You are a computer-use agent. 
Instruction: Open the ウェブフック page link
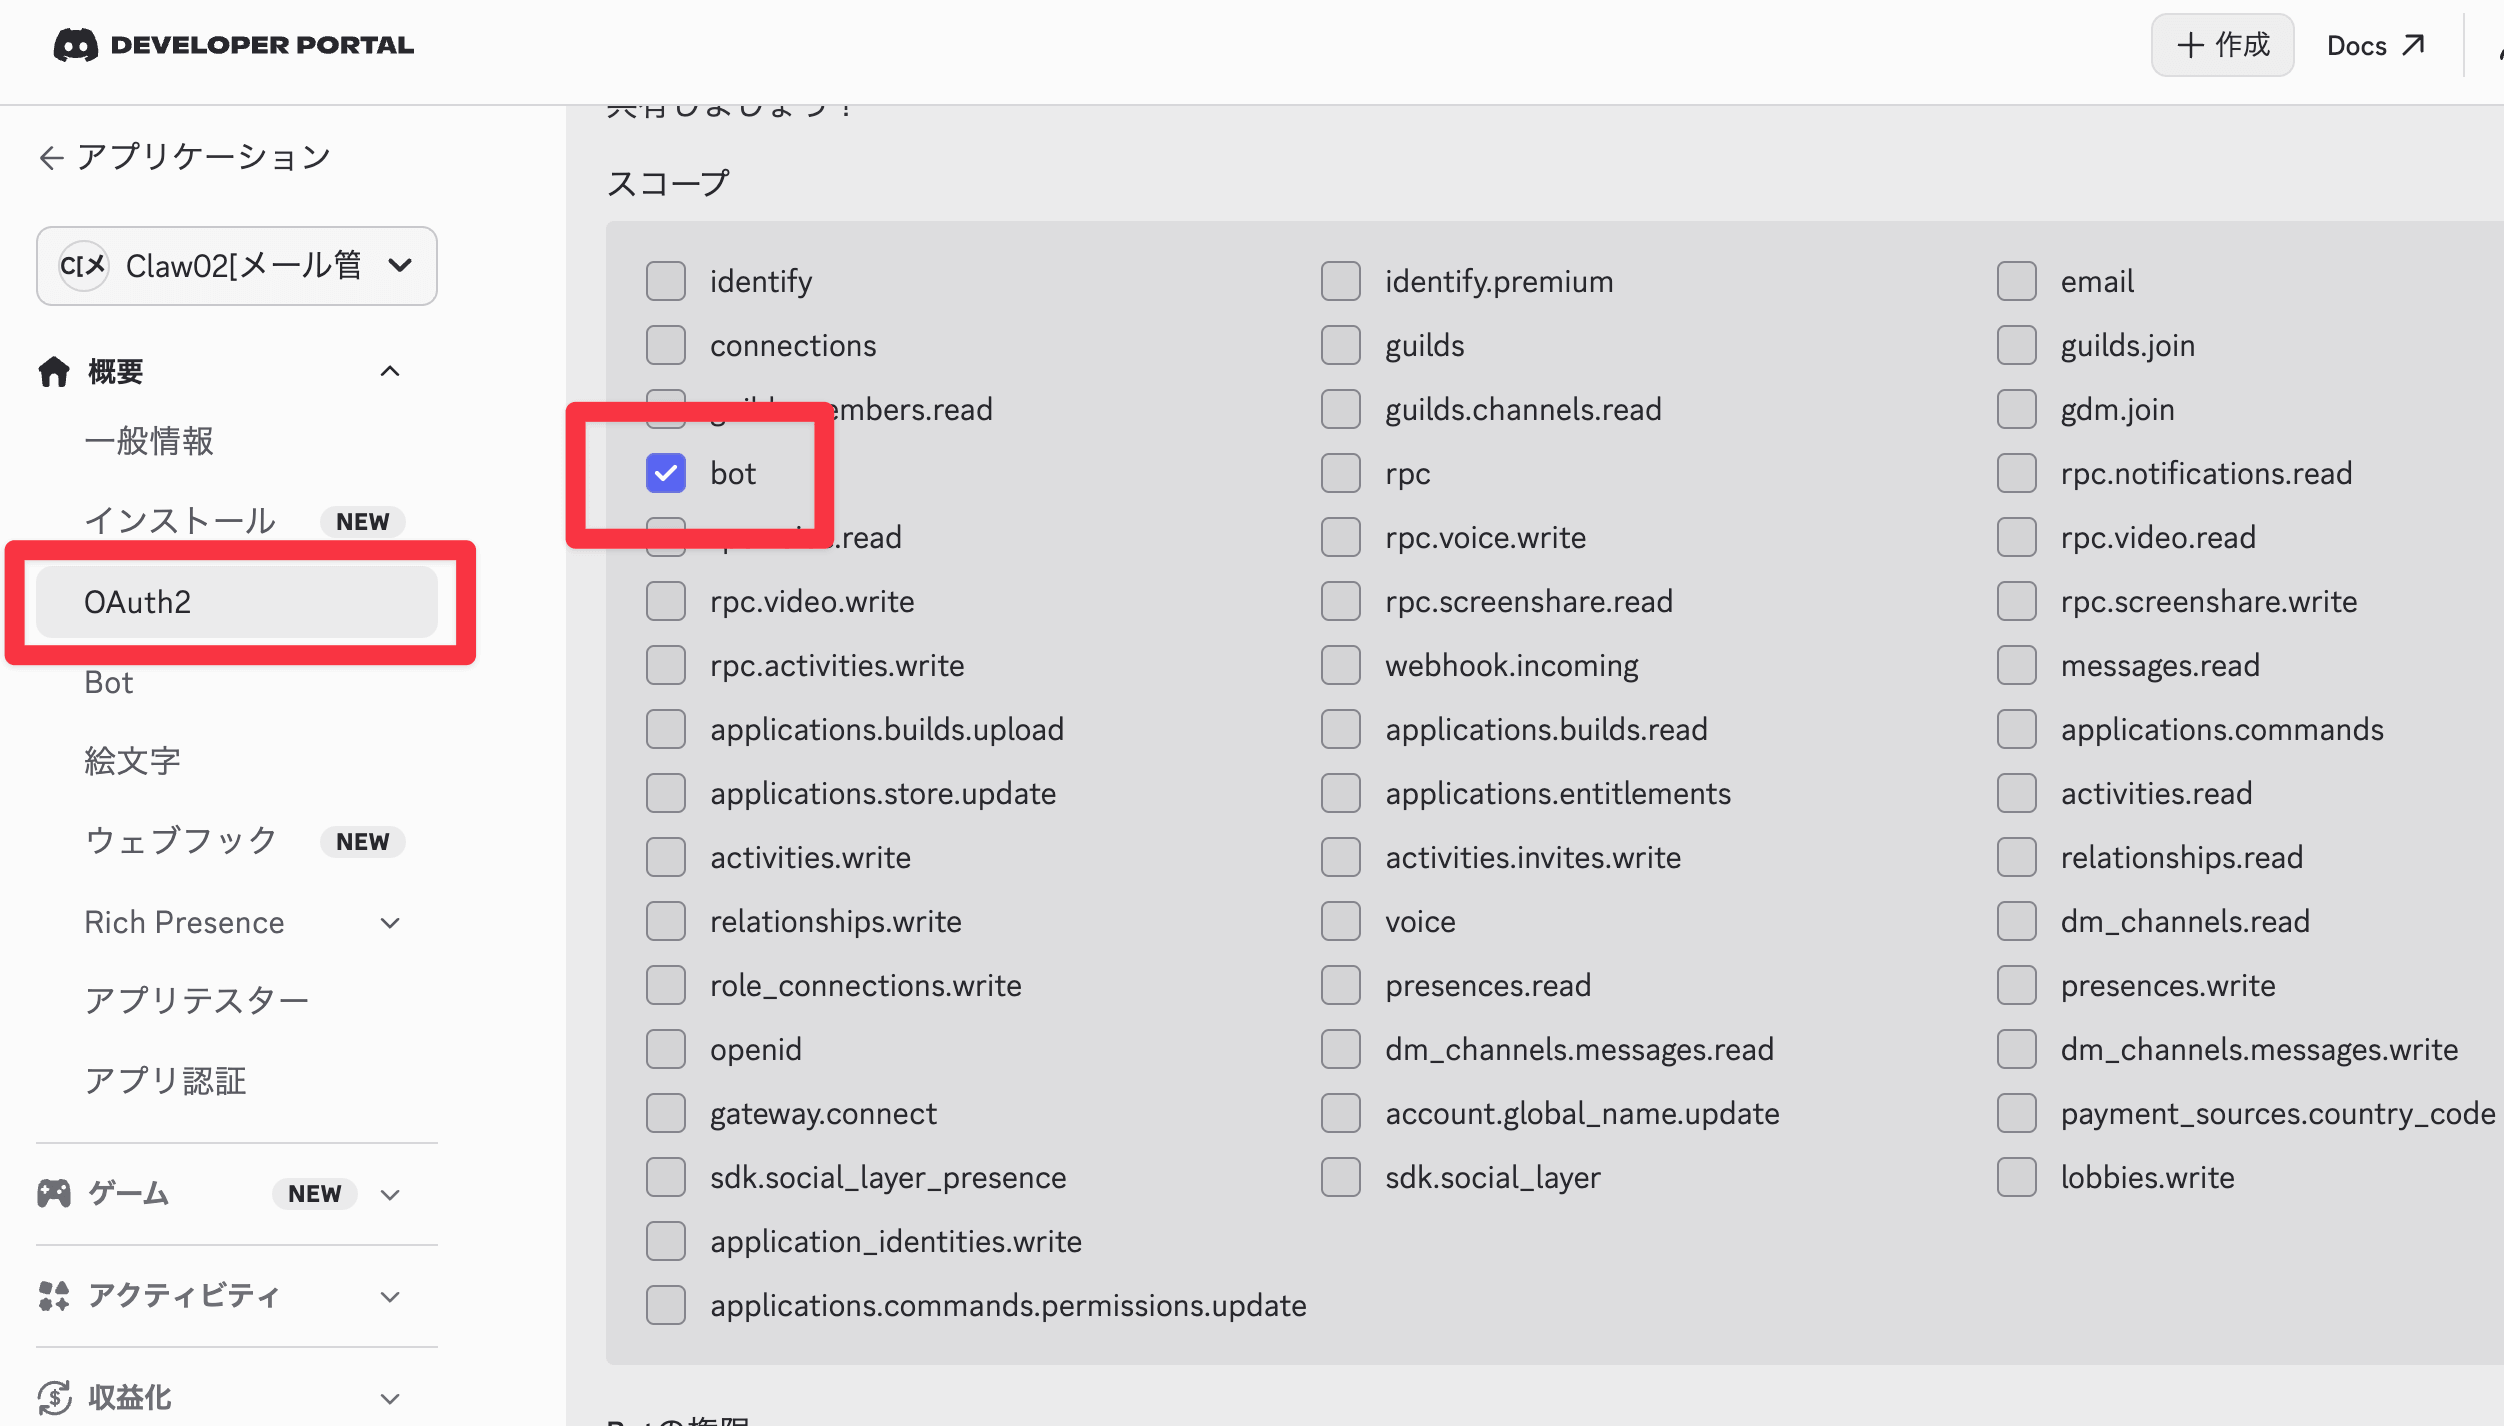pos(181,841)
